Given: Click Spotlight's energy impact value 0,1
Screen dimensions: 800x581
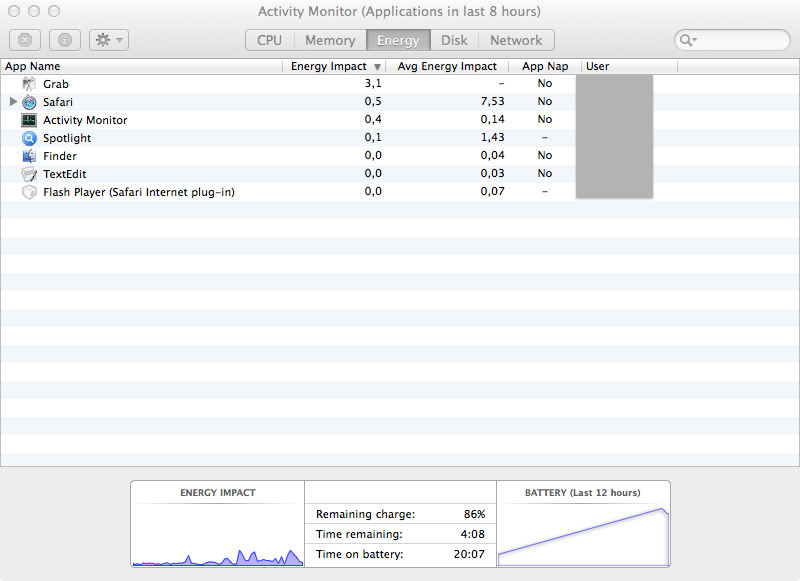Looking at the screenshot, I should pos(373,137).
